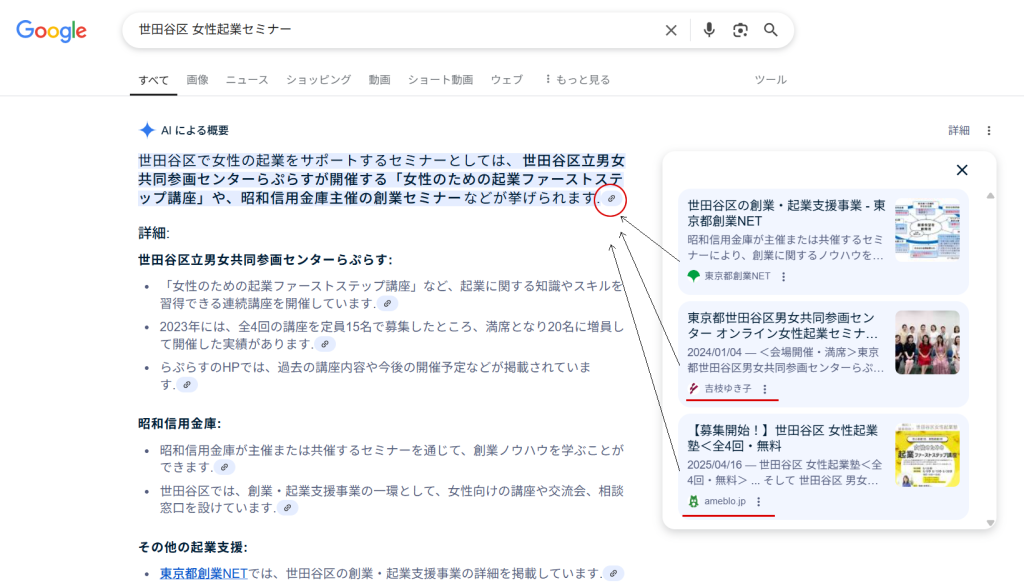
Task: Click the link icon after 学ぶことができます
Action: click(225, 467)
